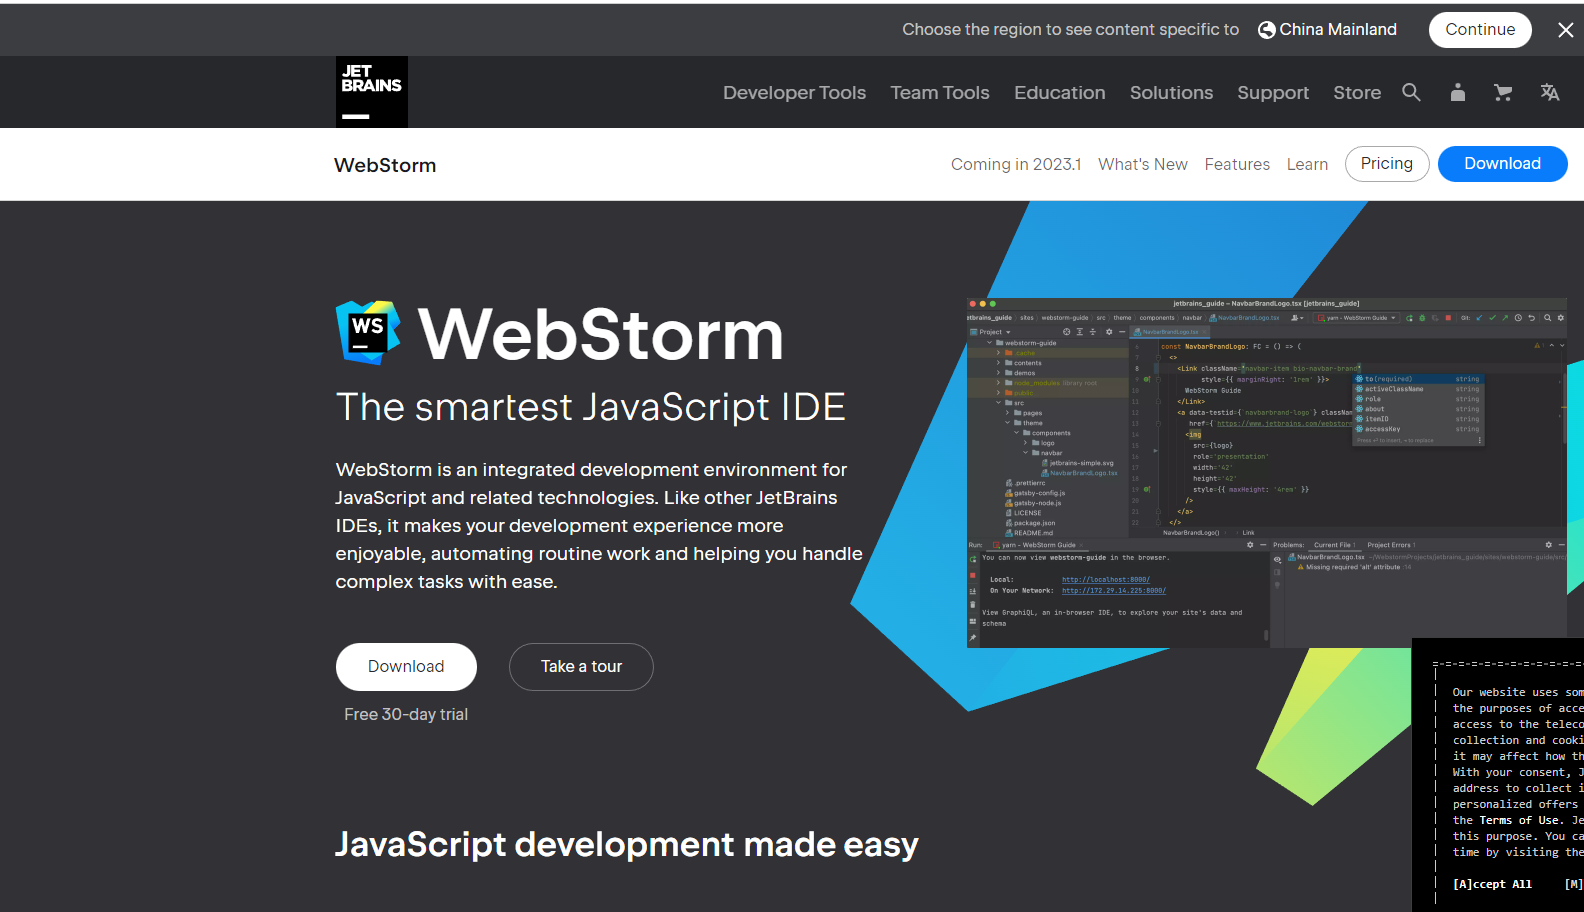Viewport: 1584px width, 912px height.
Task: Click the localhost:8000 link in IDE screenshot
Action: coord(1106,580)
